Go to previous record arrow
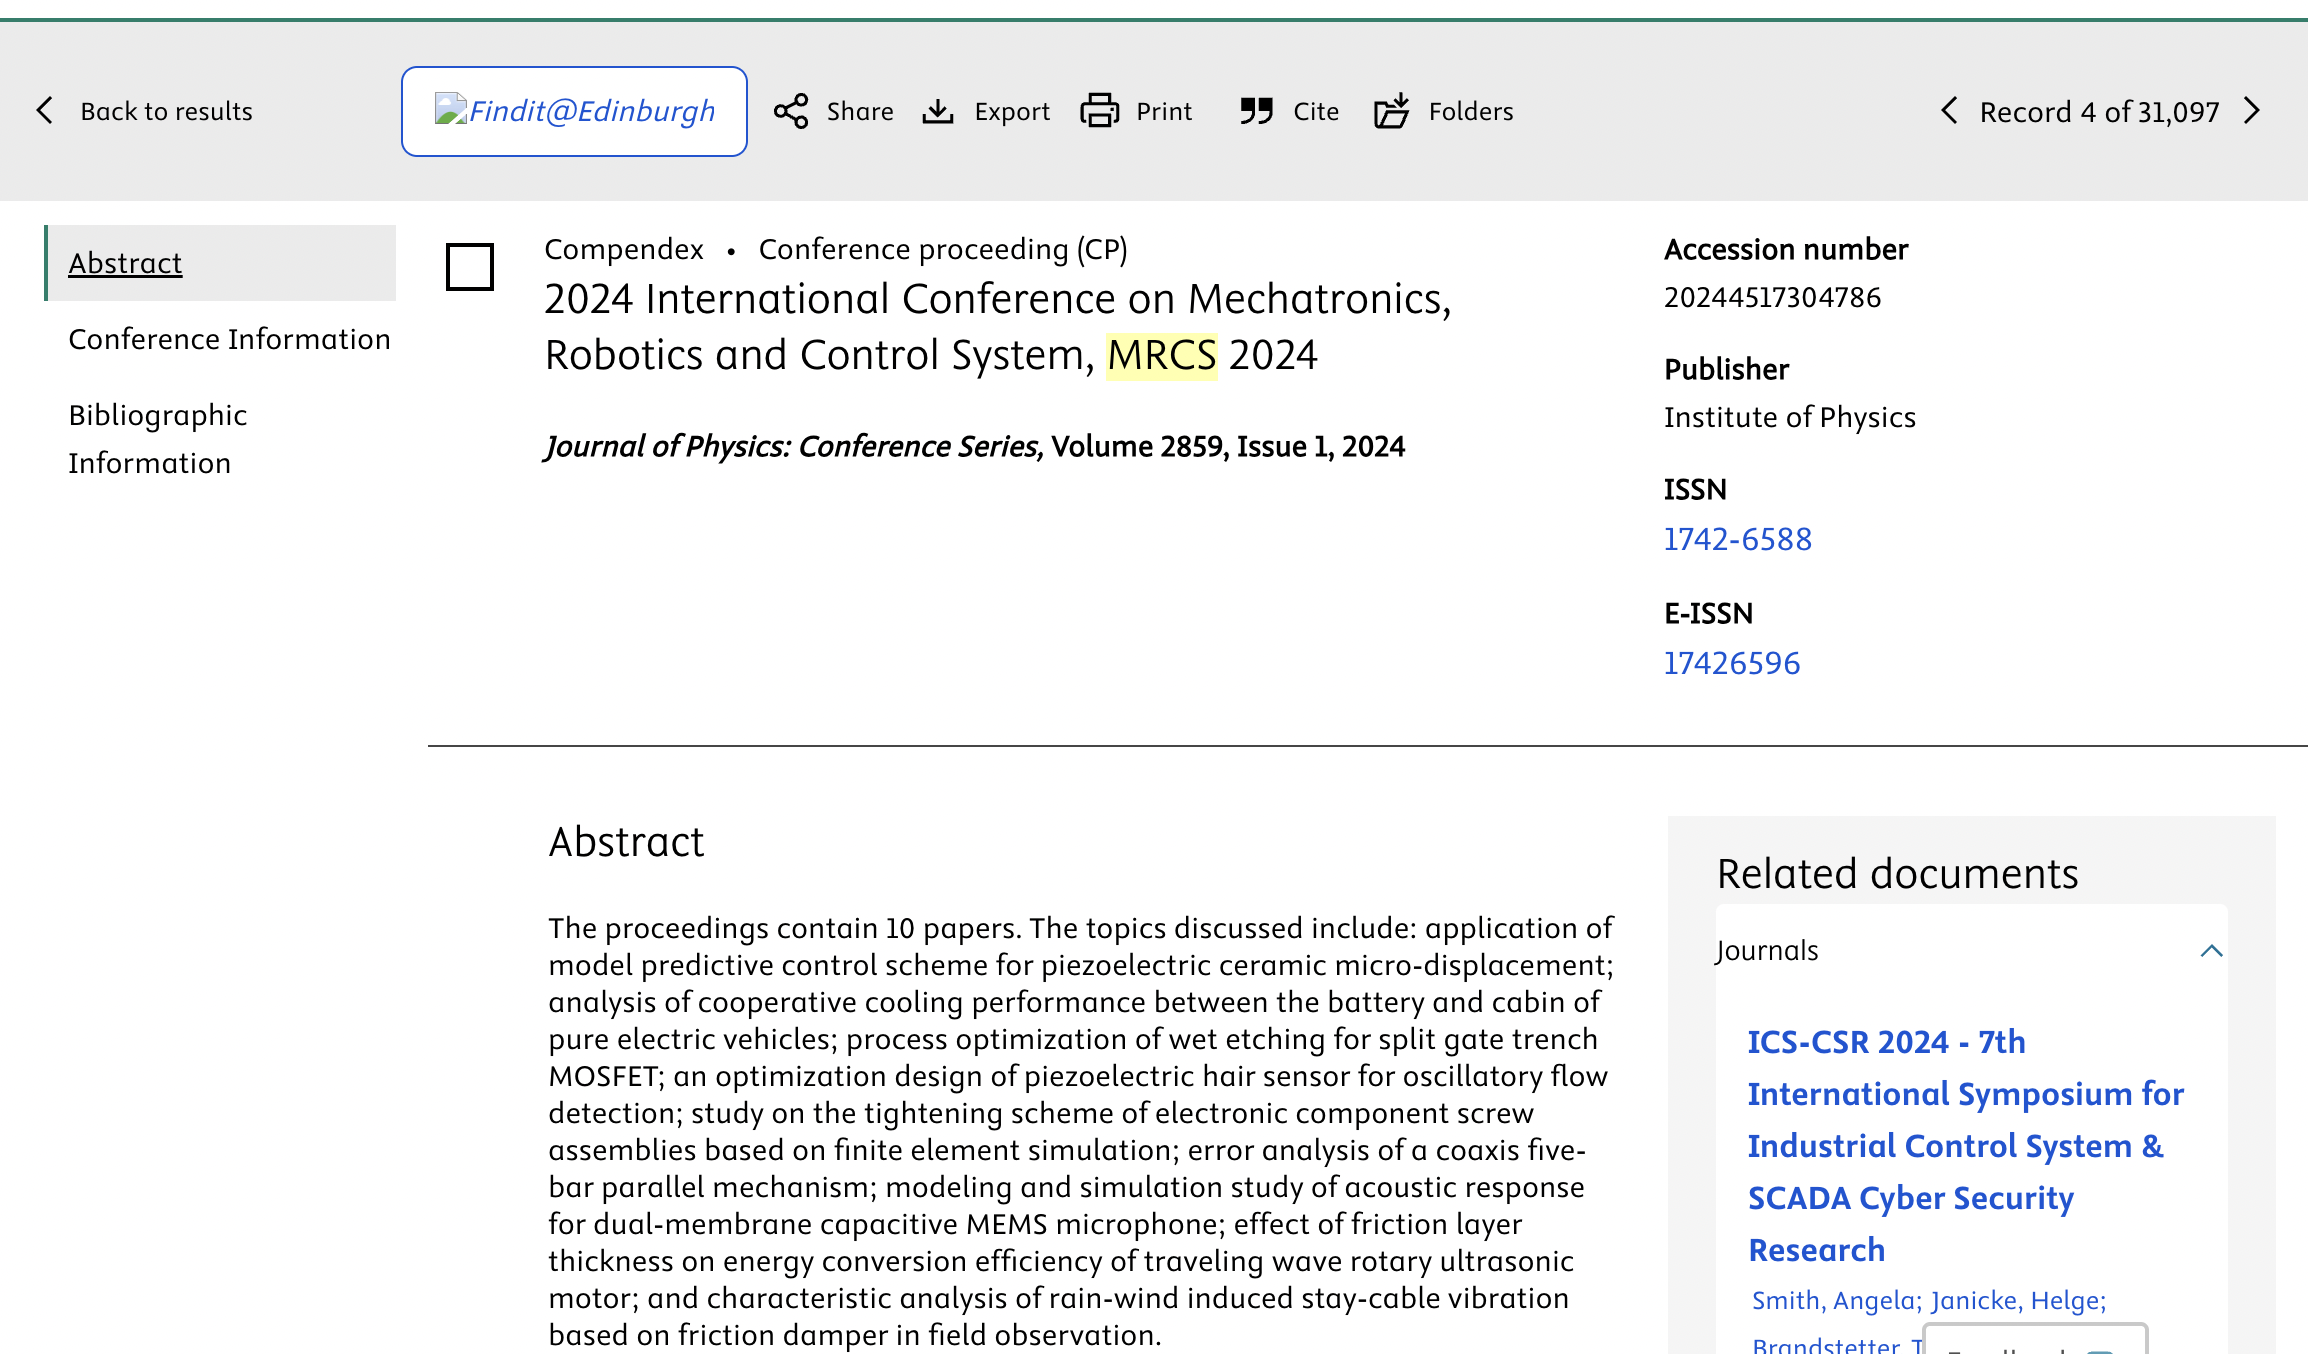 1949,111
